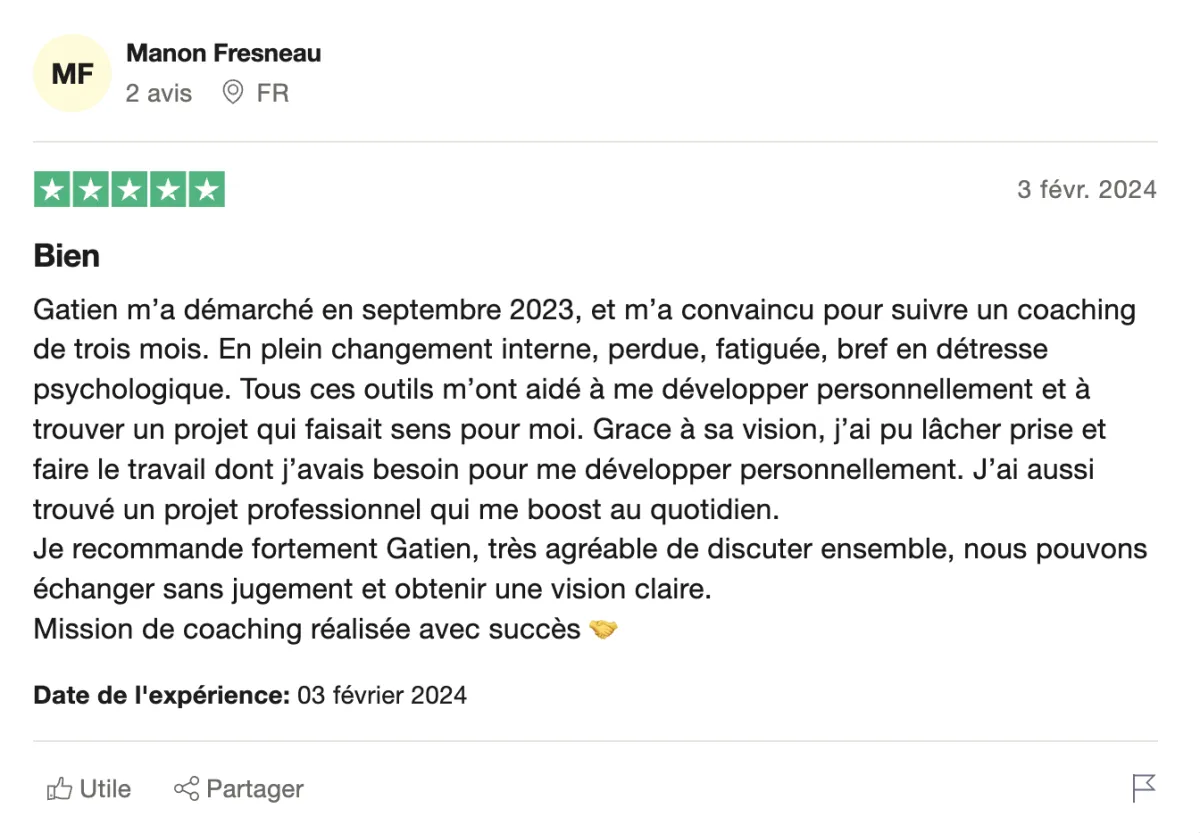
Task: Click the second green rating star
Action: pos(91,190)
